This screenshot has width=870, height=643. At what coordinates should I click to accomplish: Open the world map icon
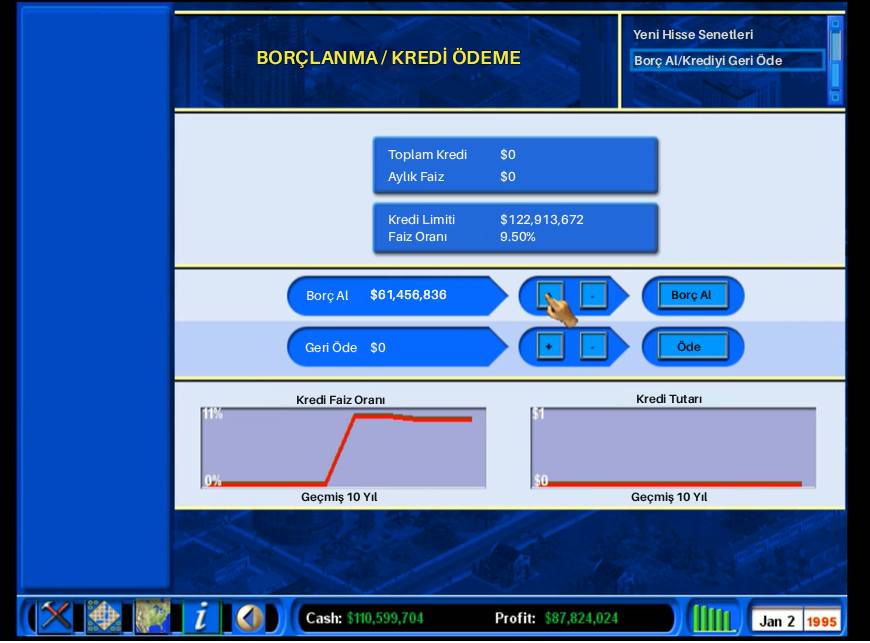pos(152,616)
